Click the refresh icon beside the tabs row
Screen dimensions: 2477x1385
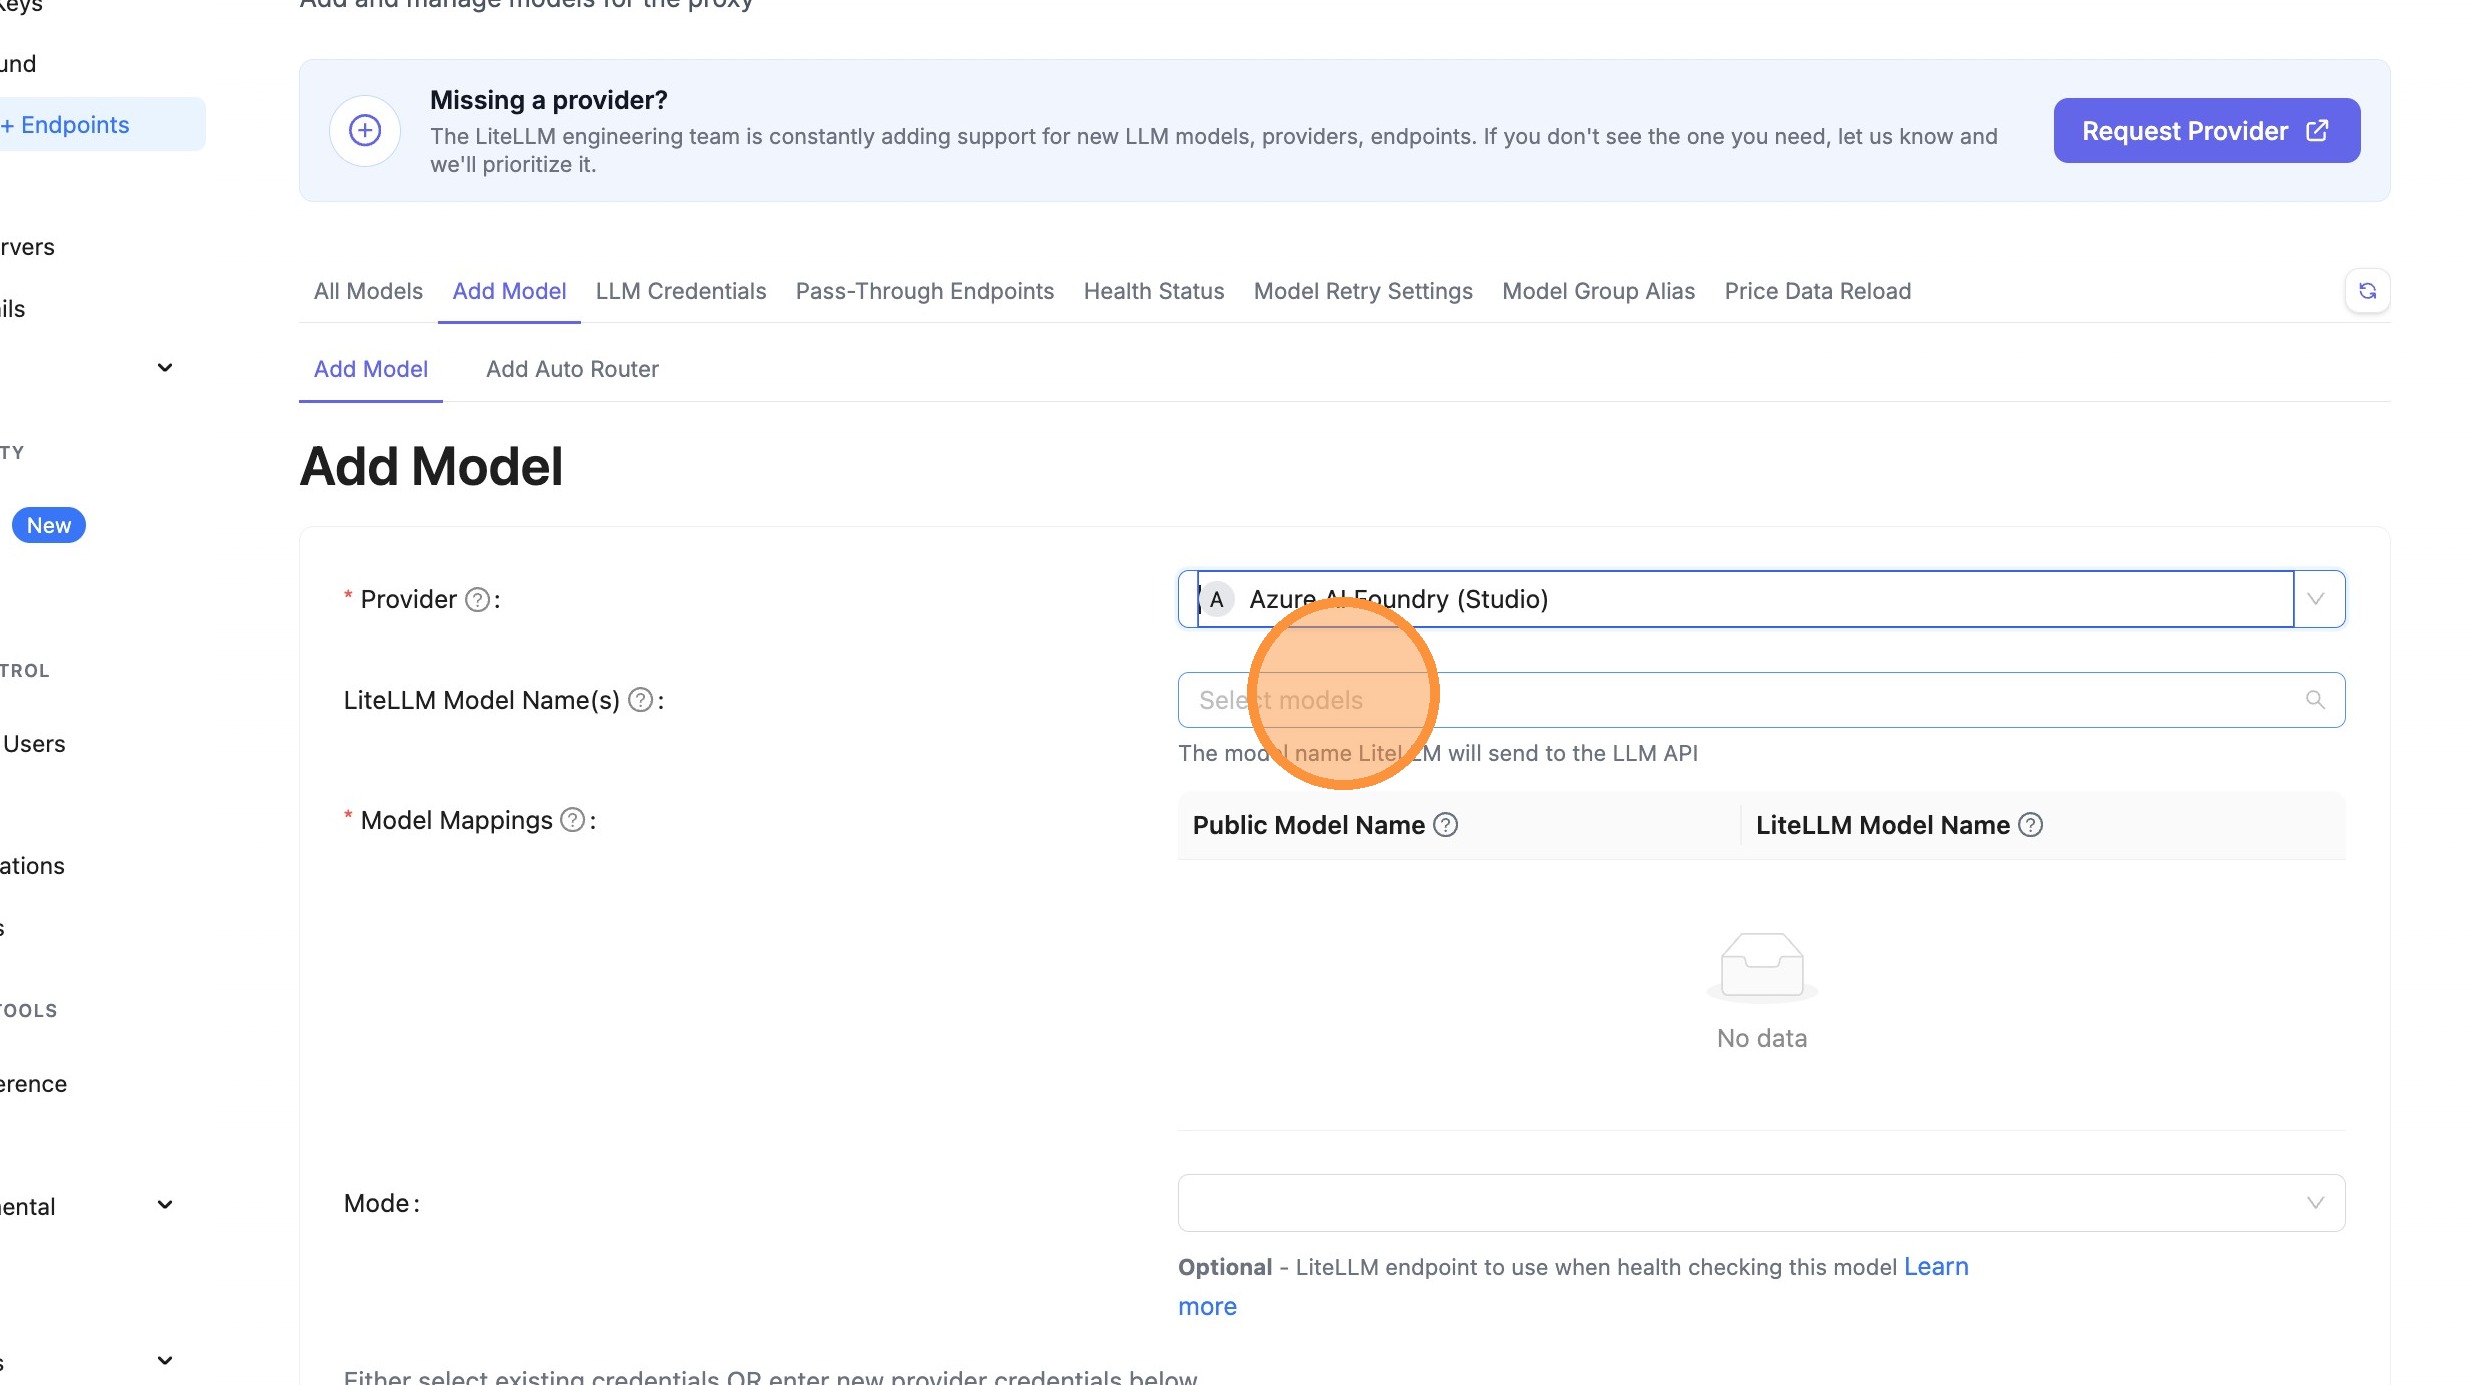point(2367,290)
